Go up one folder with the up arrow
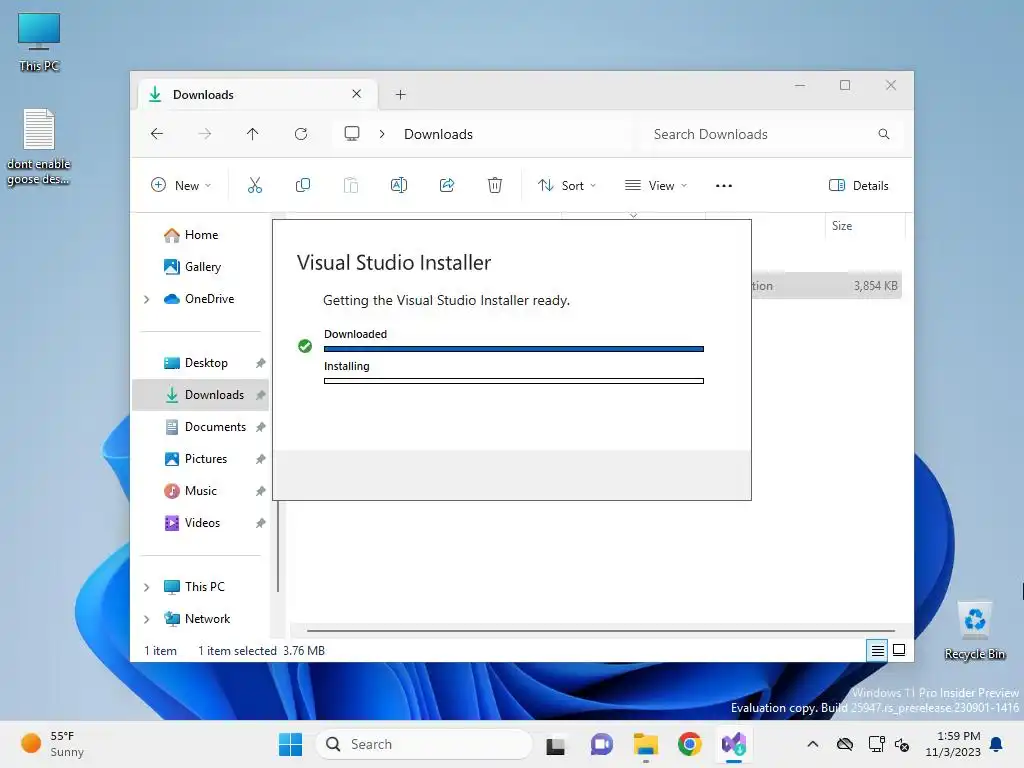This screenshot has width=1024, height=768. tap(253, 134)
